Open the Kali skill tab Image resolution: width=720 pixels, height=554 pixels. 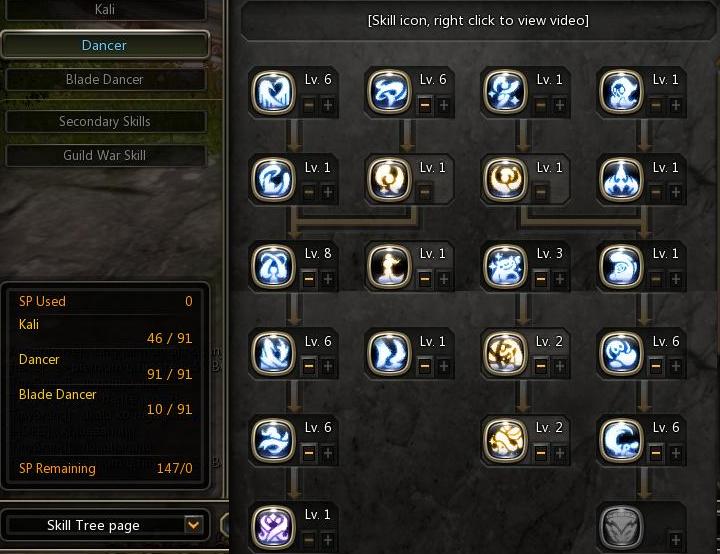pos(105,10)
